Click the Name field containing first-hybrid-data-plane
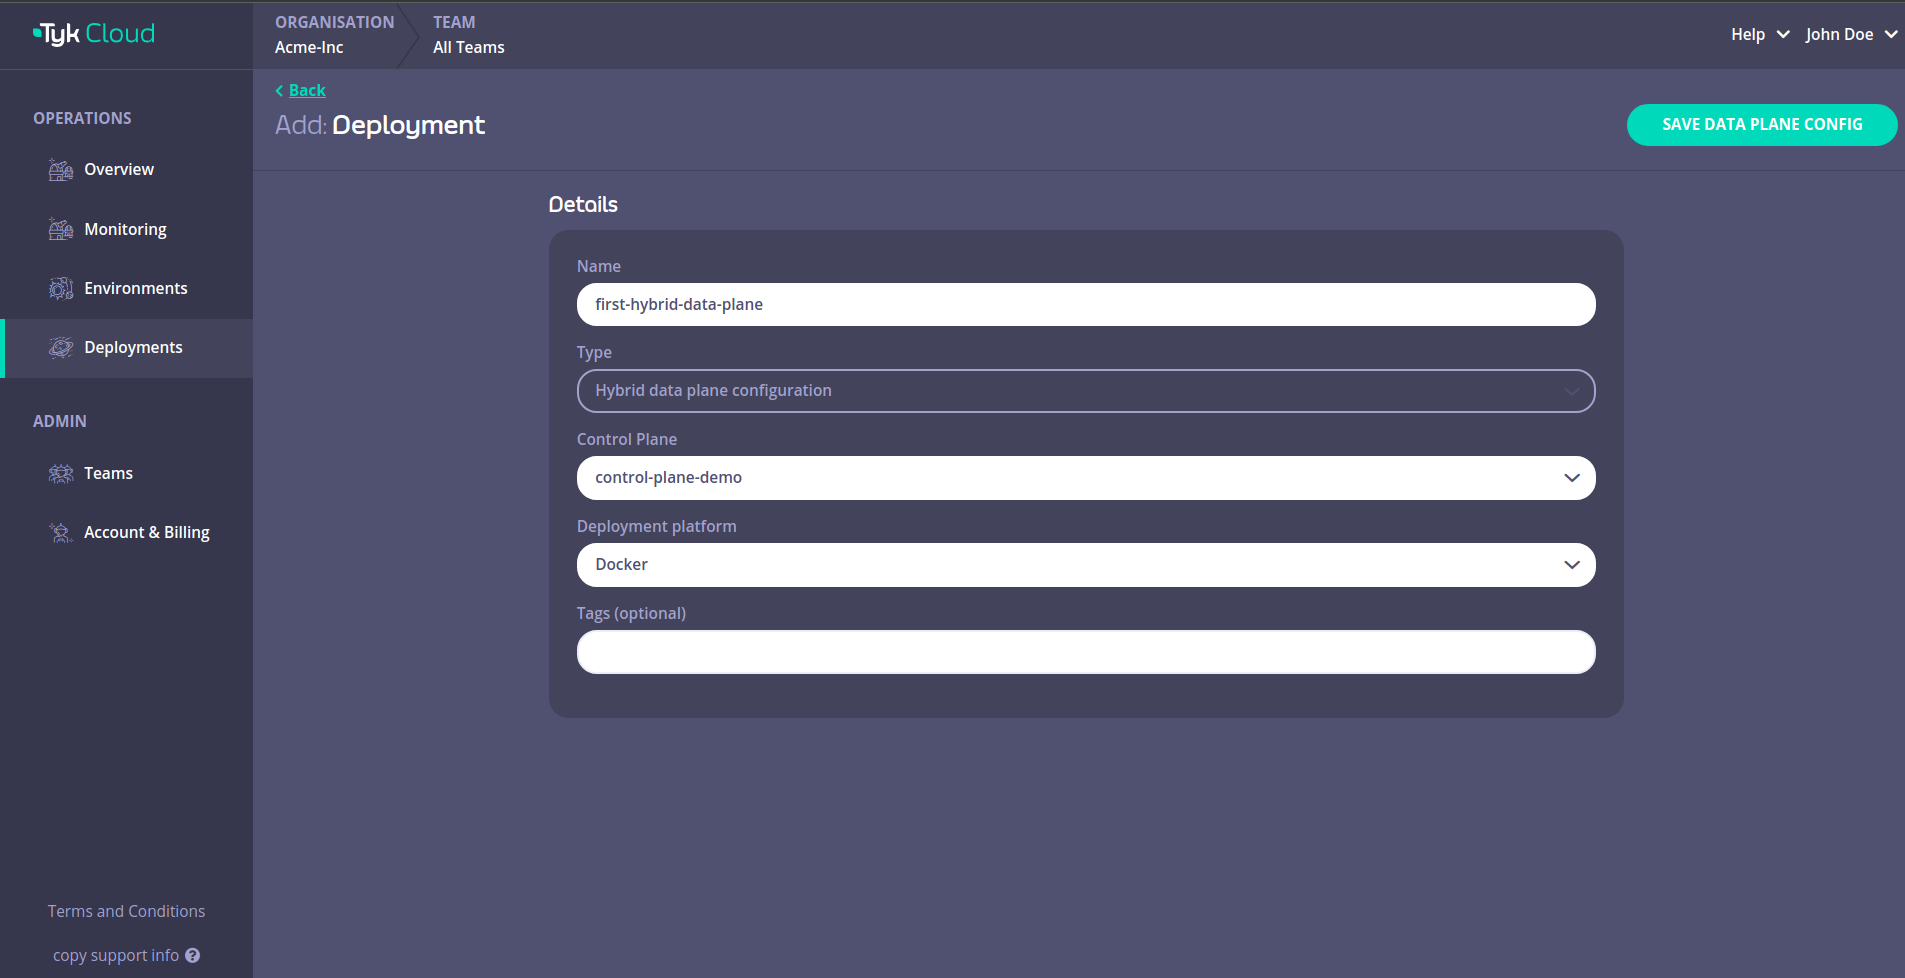The width and height of the screenshot is (1905, 978). pos(1085,304)
